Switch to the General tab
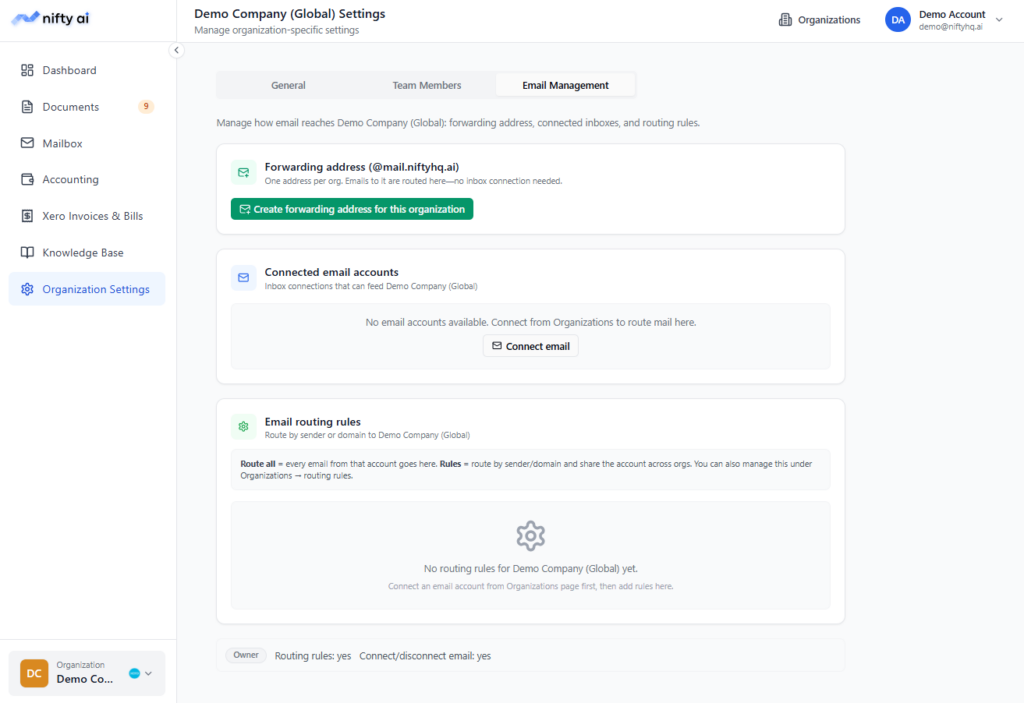Screen dimensions: 1024x703 [x=288, y=85]
